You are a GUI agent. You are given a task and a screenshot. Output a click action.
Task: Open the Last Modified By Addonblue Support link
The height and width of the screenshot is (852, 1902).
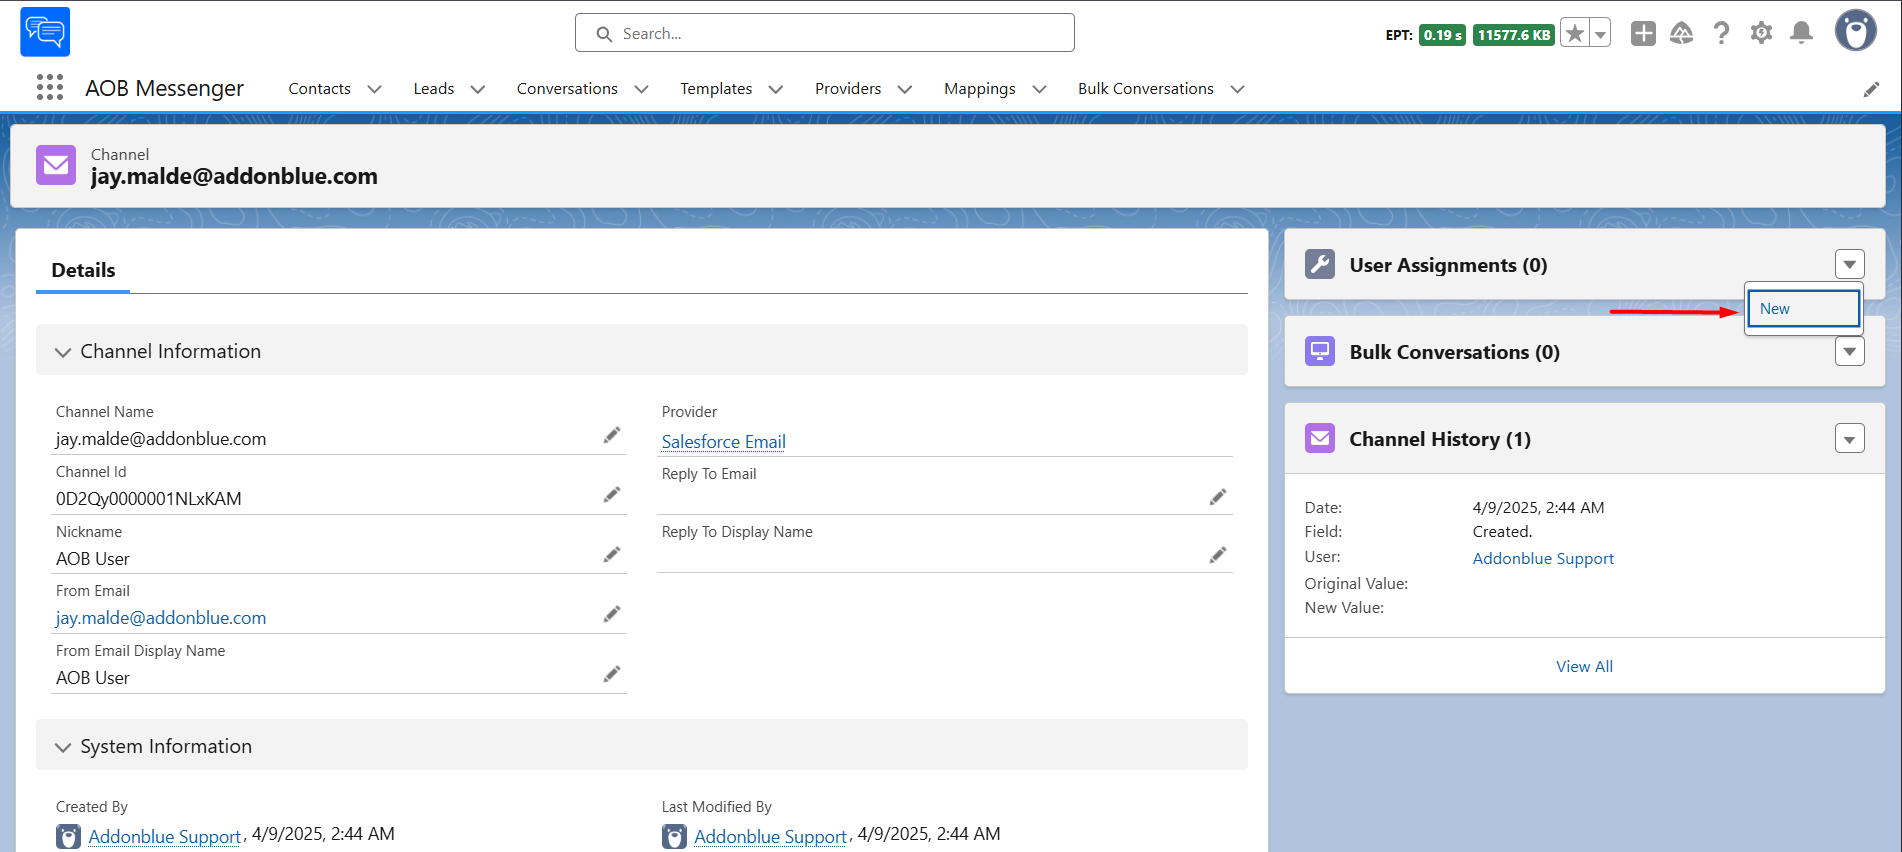[770, 837]
